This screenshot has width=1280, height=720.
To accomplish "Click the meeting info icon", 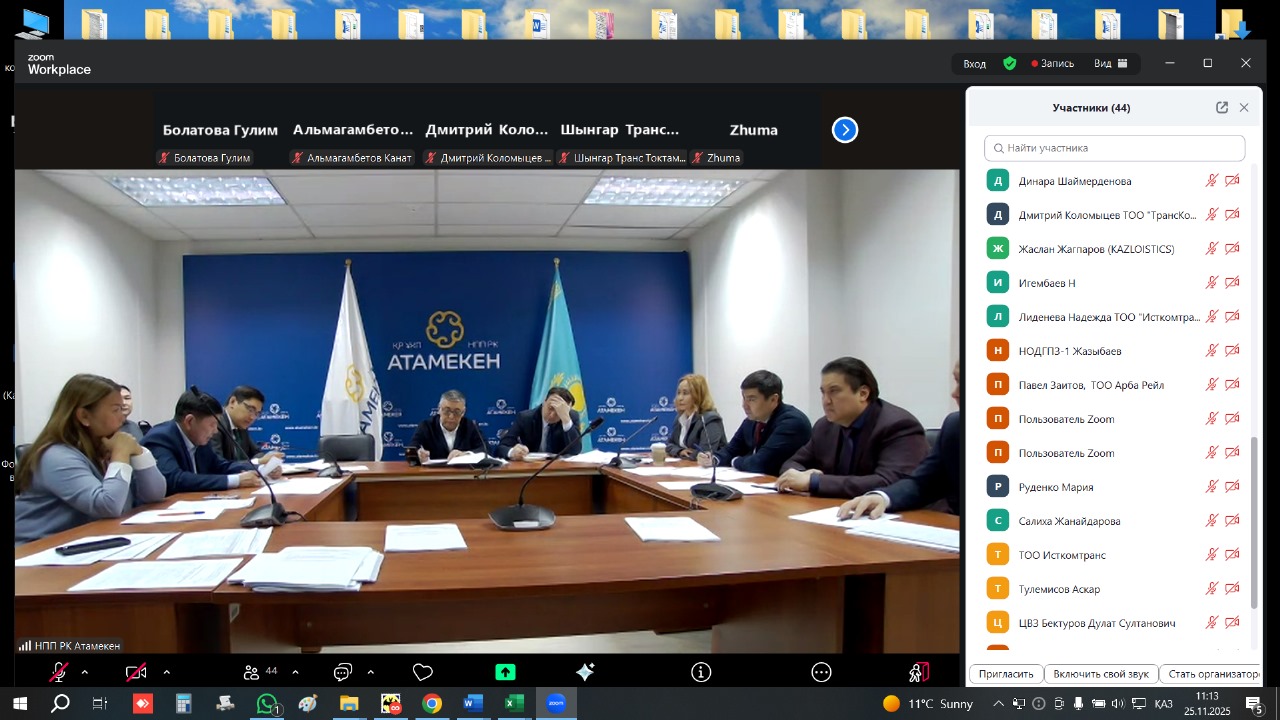I will tap(702, 673).
